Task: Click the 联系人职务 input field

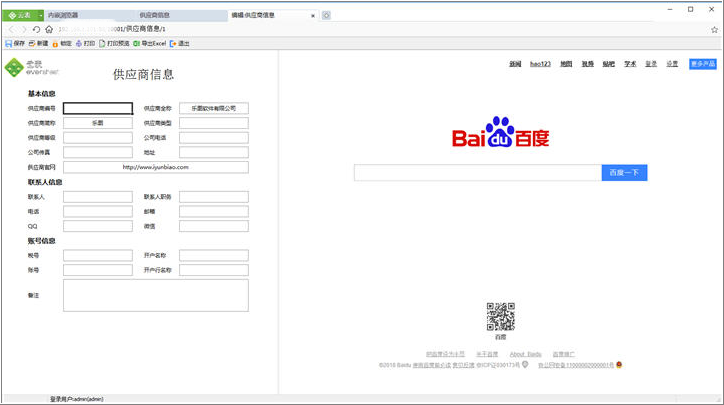Action: coord(214,197)
